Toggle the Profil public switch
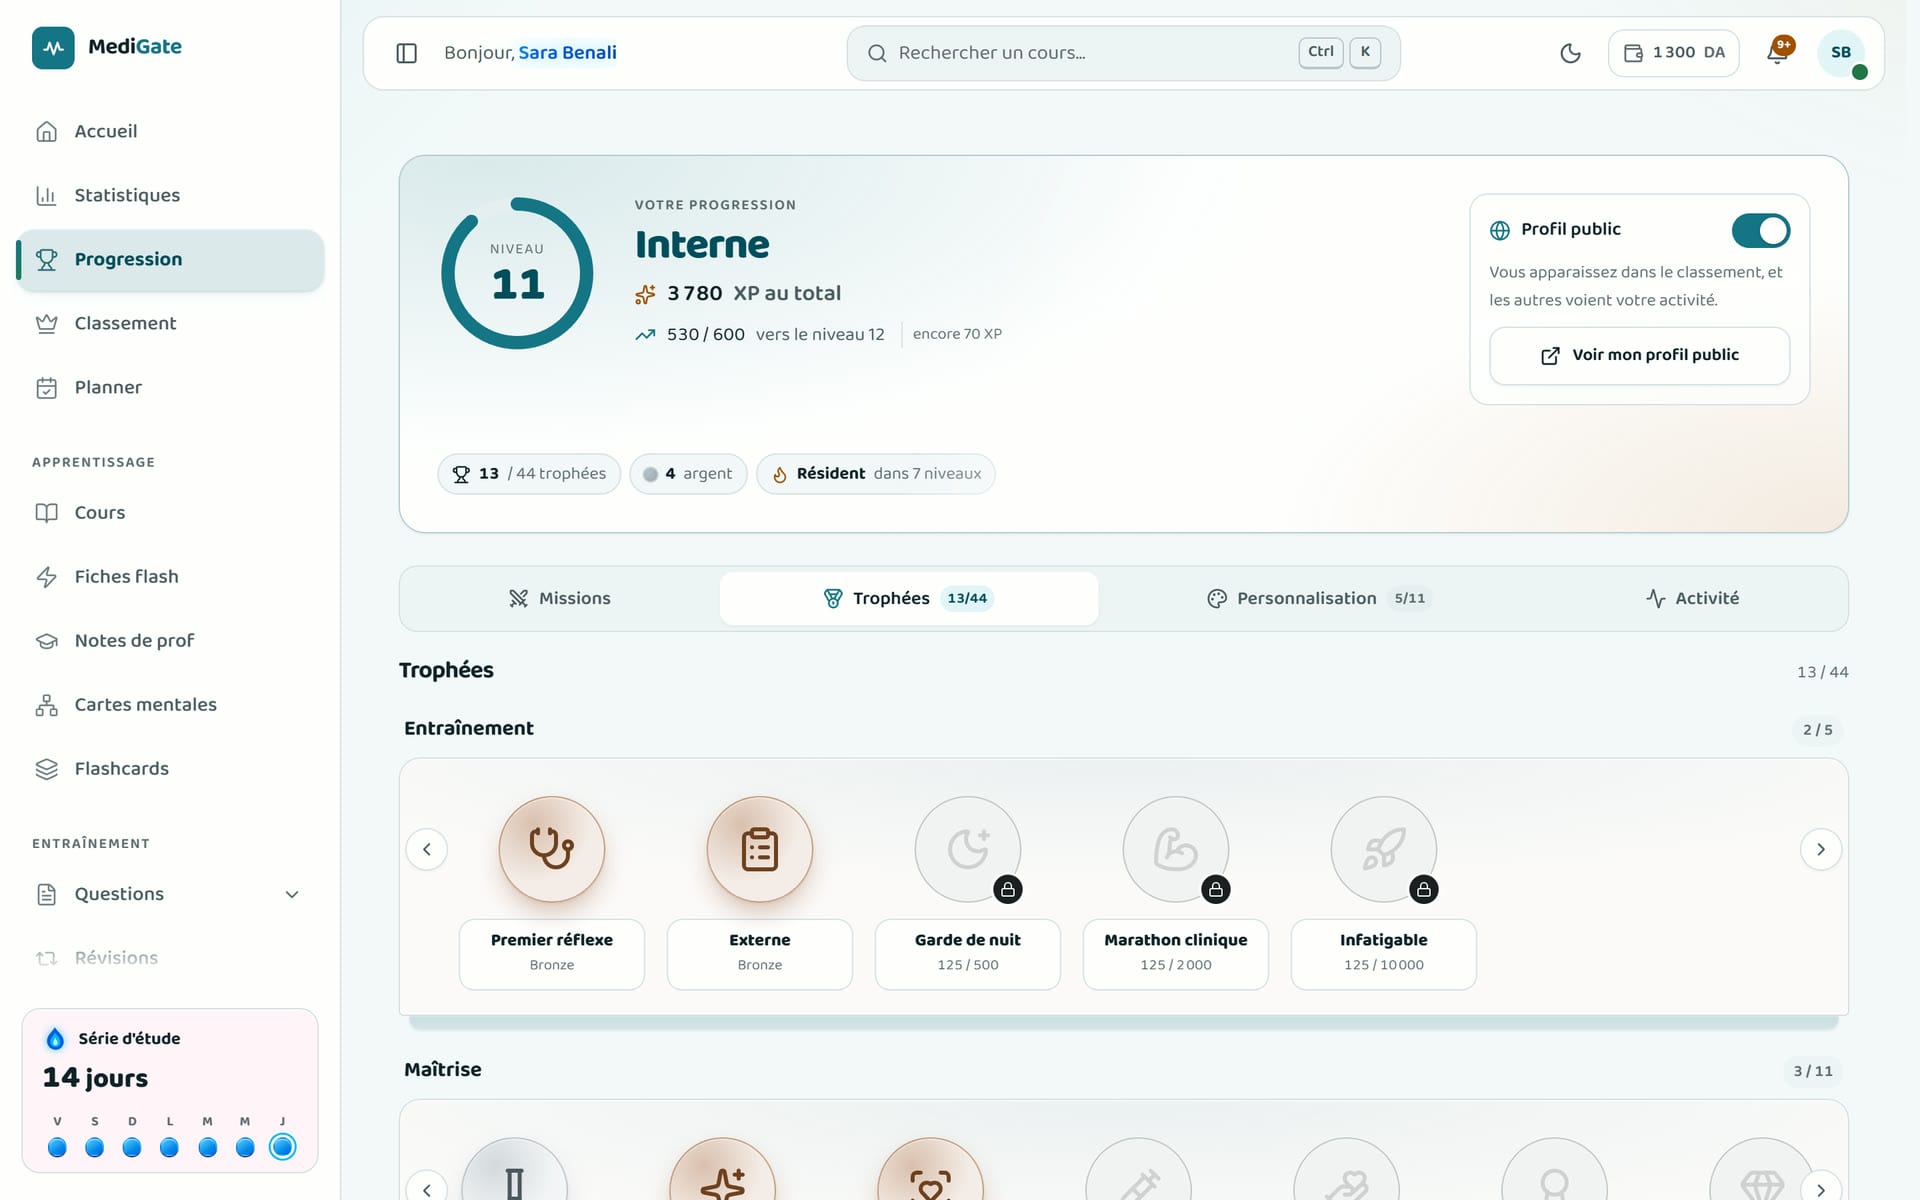The width and height of the screenshot is (1920, 1200). [x=1761, y=230]
